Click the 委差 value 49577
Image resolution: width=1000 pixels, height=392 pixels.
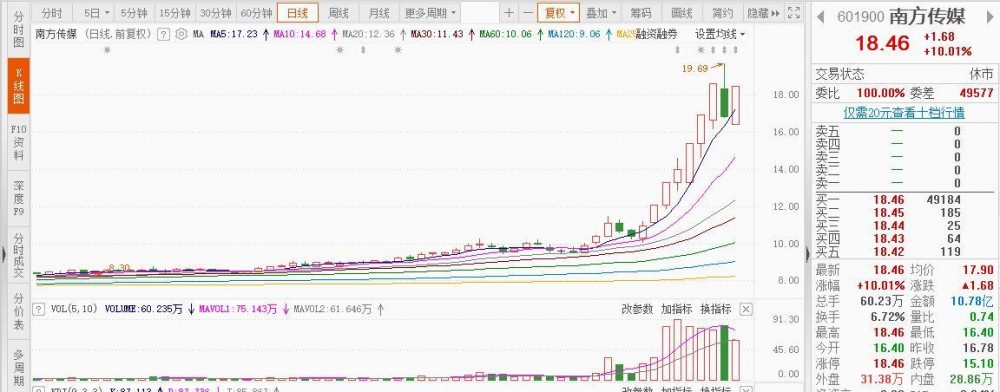point(976,93)
